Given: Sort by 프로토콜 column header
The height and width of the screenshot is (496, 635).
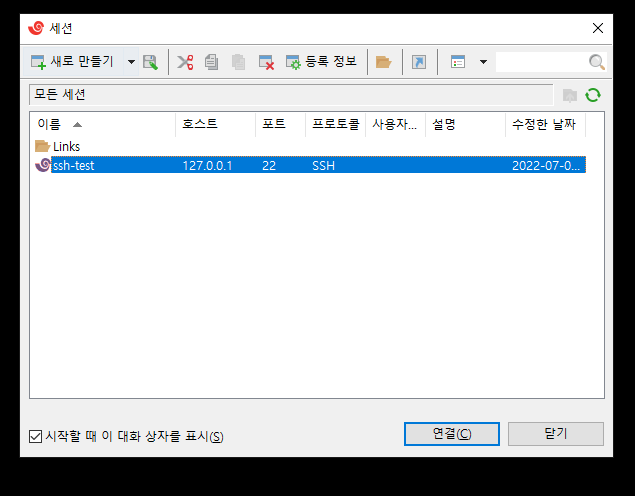Looking at the screenshot, I should [335, 124].
